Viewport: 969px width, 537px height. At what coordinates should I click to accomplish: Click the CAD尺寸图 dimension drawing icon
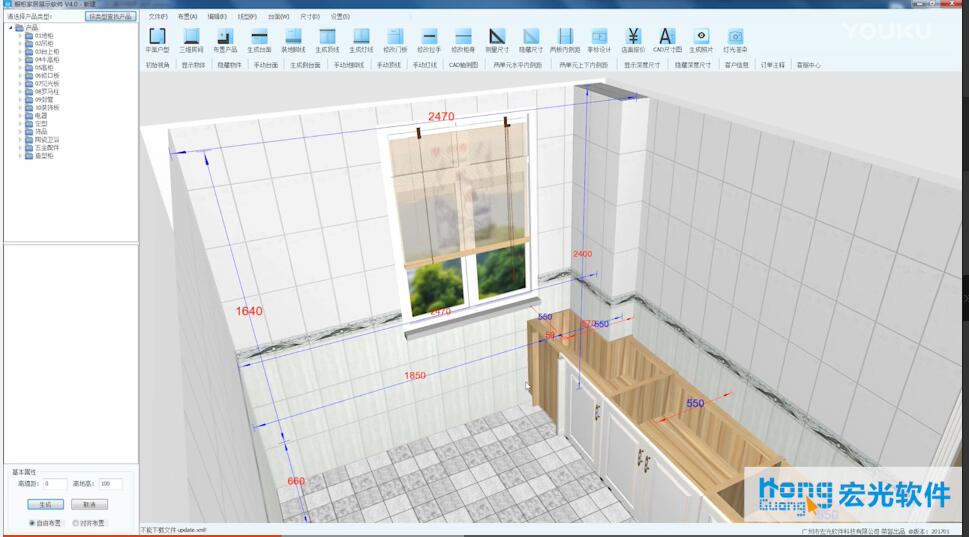tap(667, 38)
